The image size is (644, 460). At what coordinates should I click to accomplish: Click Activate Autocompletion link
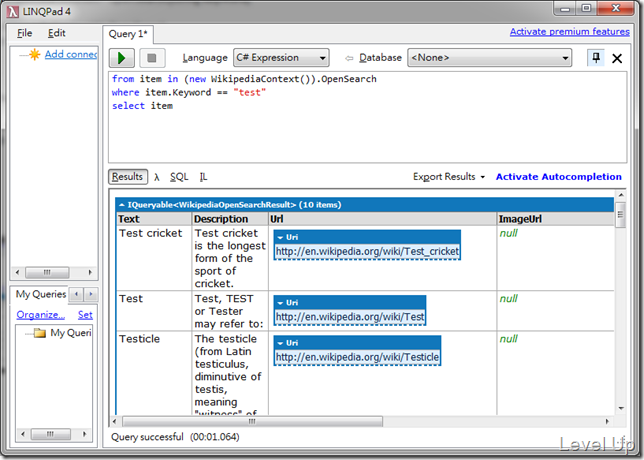(559, 177)
